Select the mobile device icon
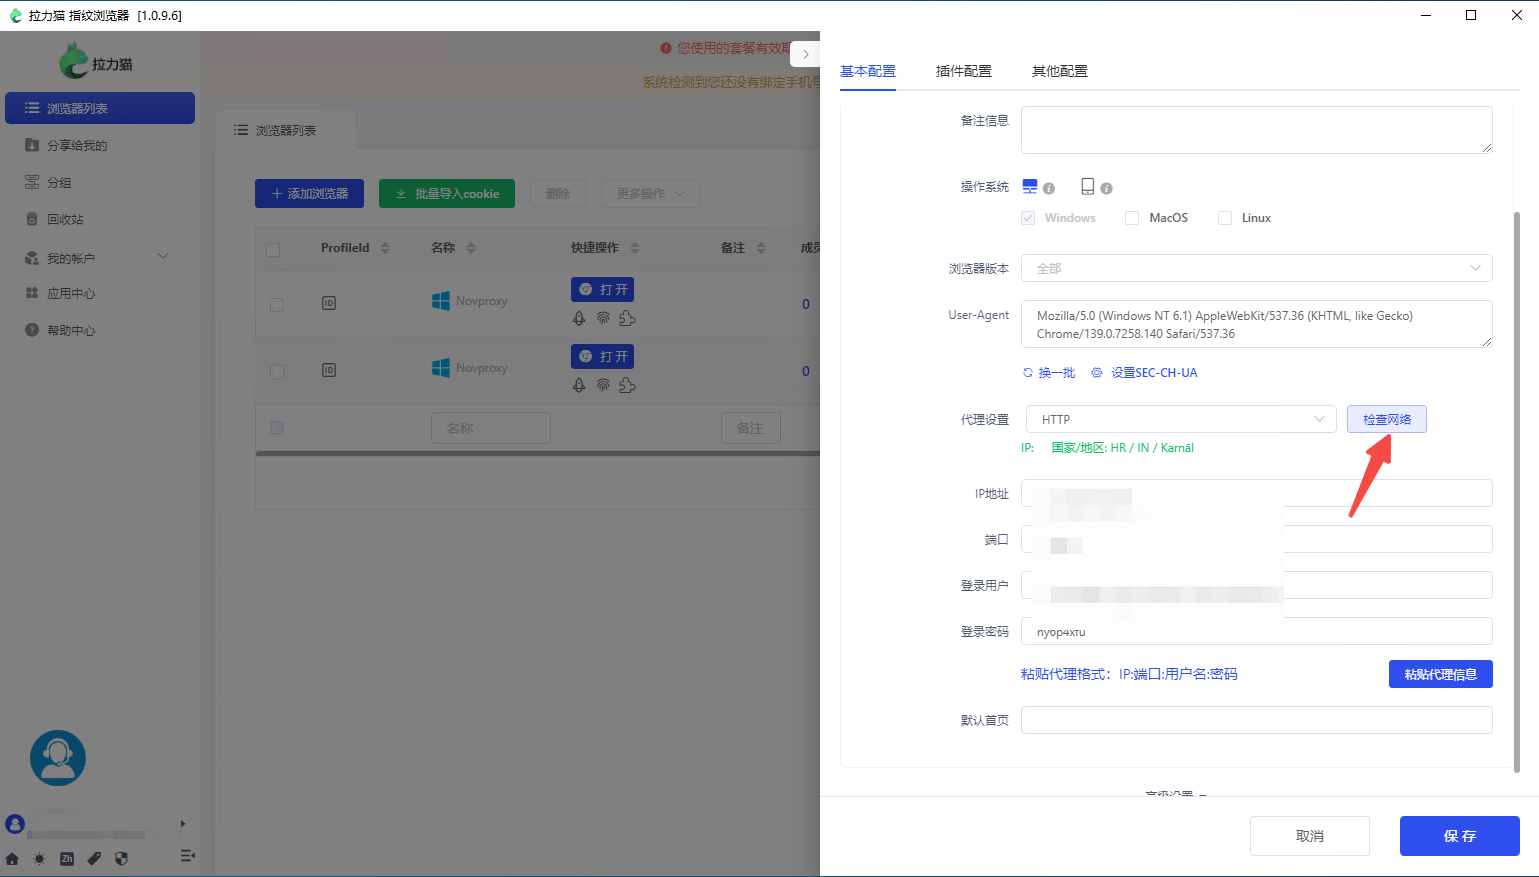This screenshot has width=1539, height=877. tap(1087, 187)
